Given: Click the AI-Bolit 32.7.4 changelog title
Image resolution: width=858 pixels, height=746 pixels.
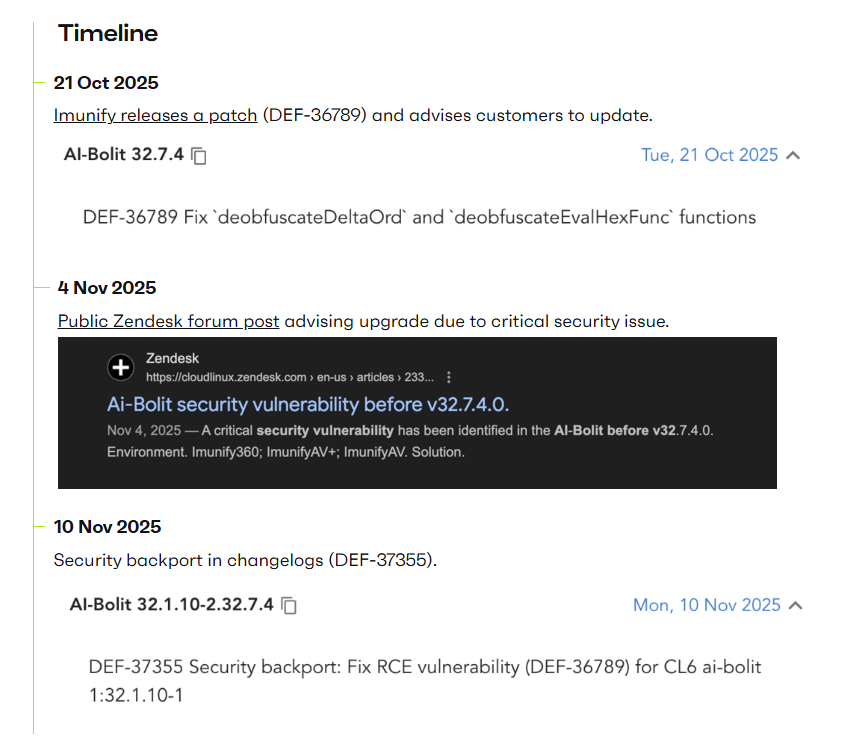Looking at the screenshot, I should pyautogui.click(x=123, y=155).
